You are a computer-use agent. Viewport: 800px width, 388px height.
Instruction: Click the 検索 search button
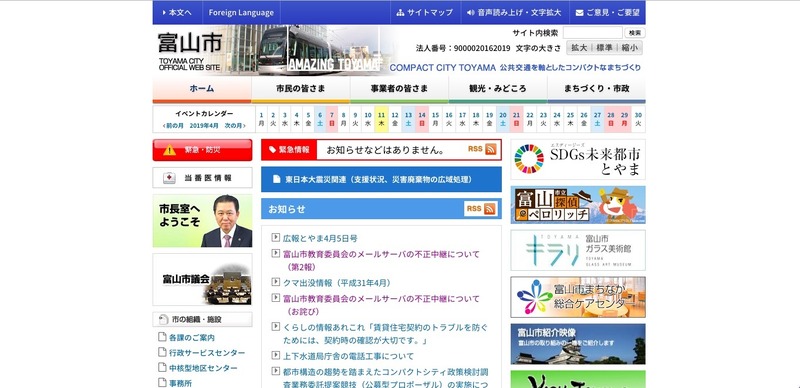tap(634, 33)
